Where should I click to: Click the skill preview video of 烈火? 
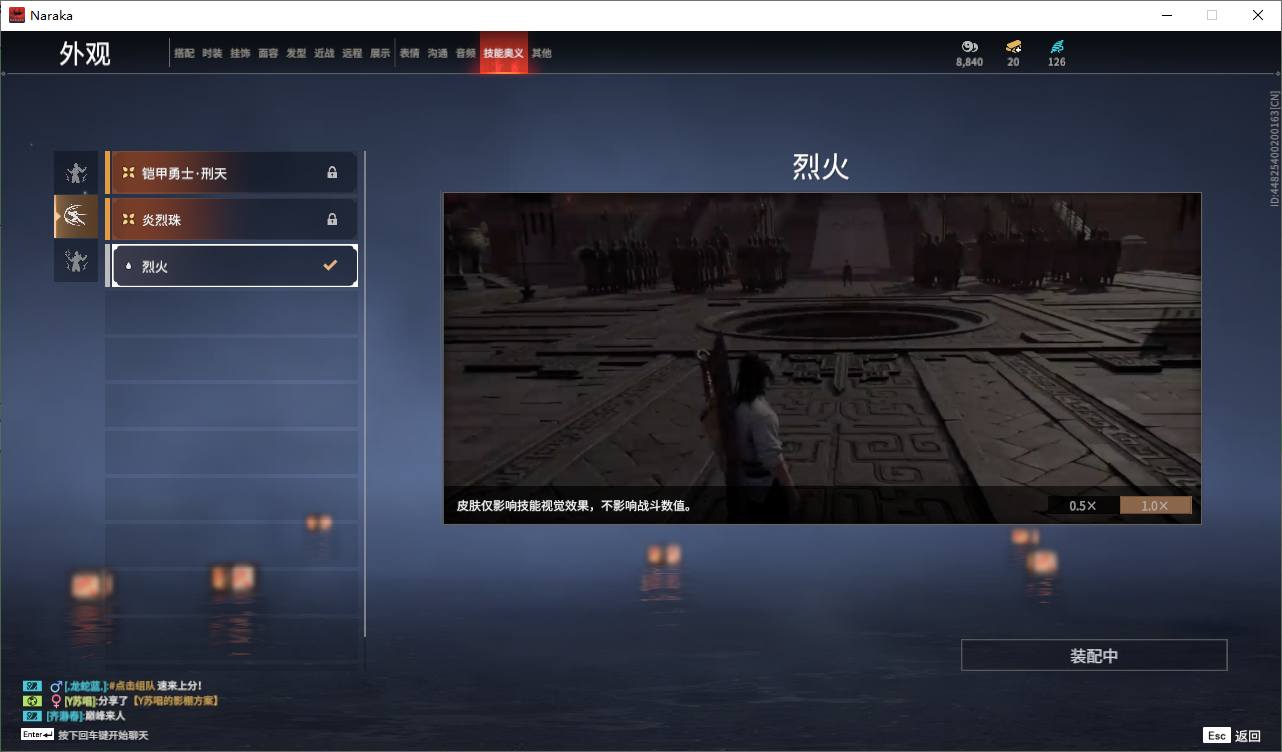click(x=822, y=358)
